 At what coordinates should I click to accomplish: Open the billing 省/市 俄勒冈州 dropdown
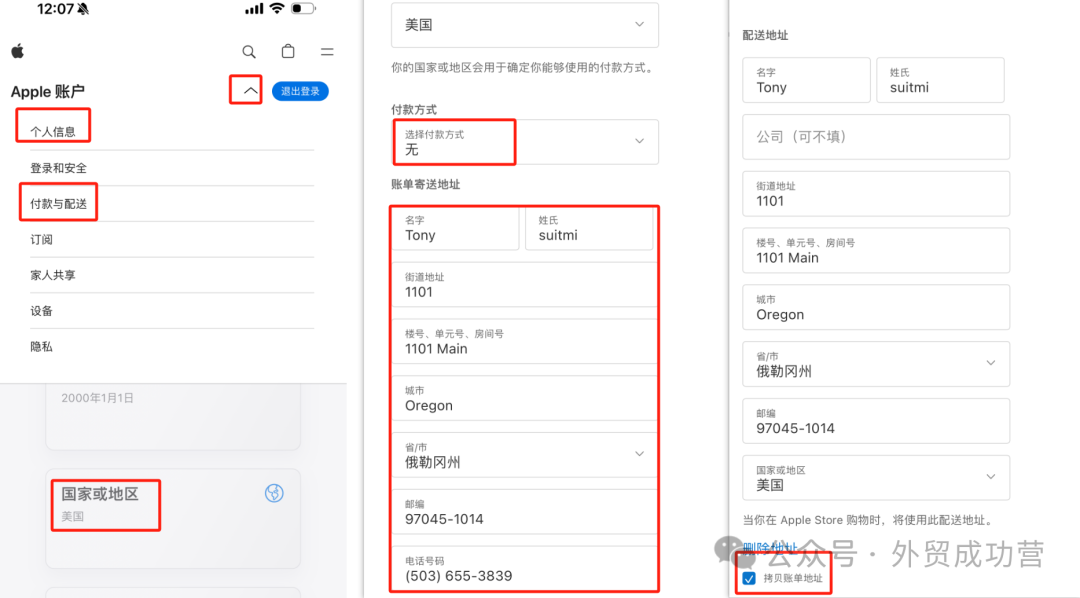(525, 455)
